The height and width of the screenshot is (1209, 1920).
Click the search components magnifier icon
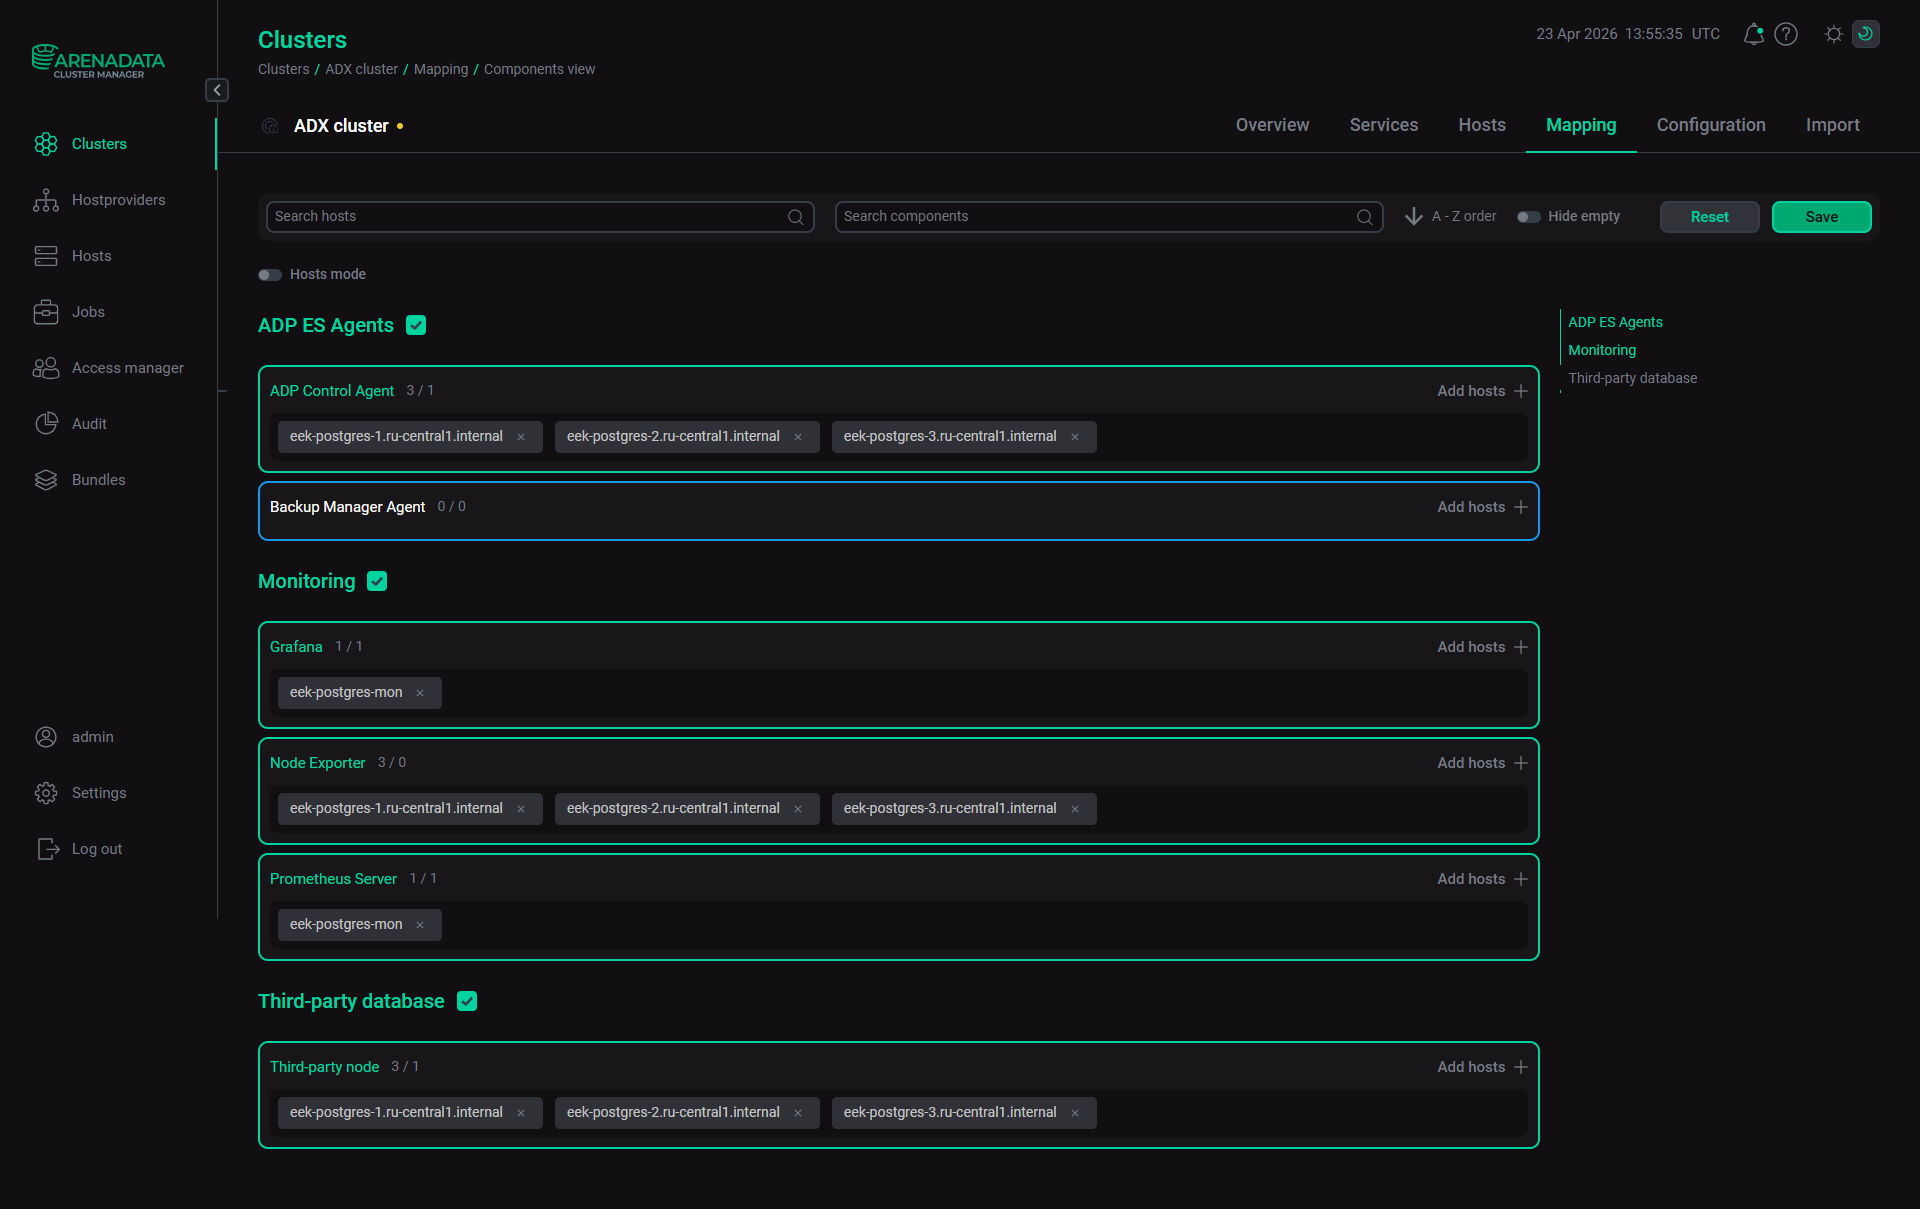point(1365,217)
